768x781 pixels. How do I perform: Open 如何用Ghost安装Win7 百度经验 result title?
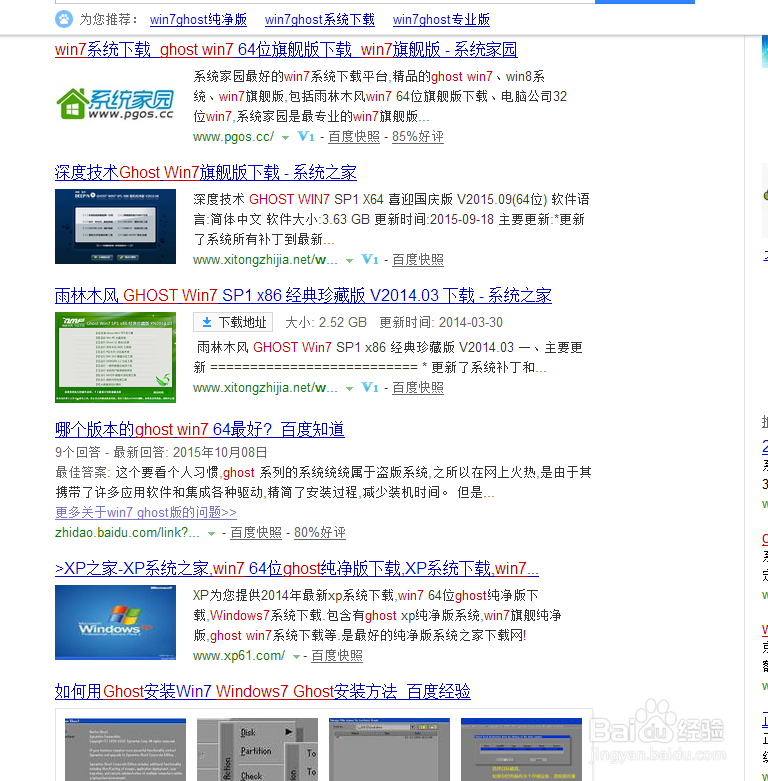coord(262,691)
